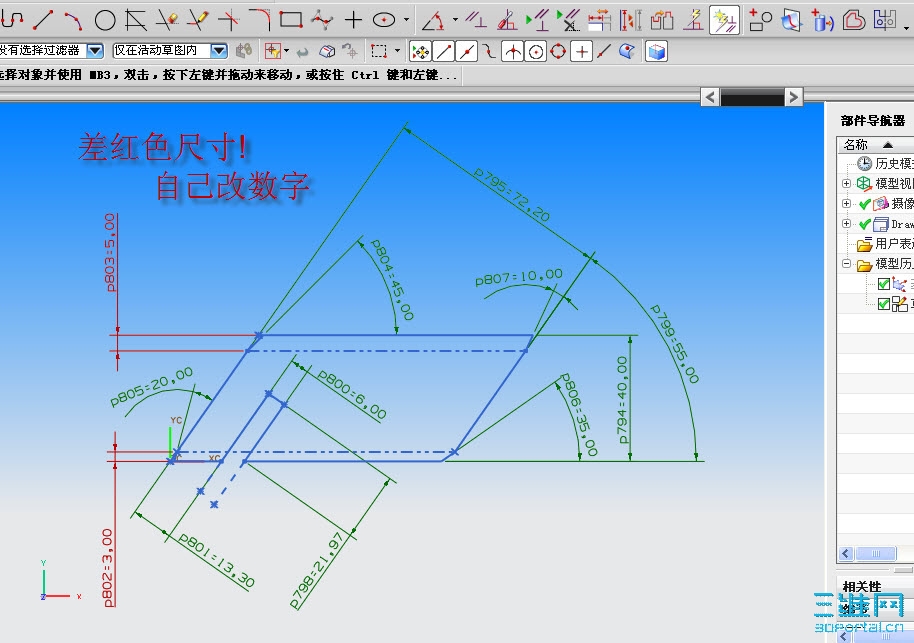Expand the Drawing tree node

pyautogui.click(x=846, y=224)
